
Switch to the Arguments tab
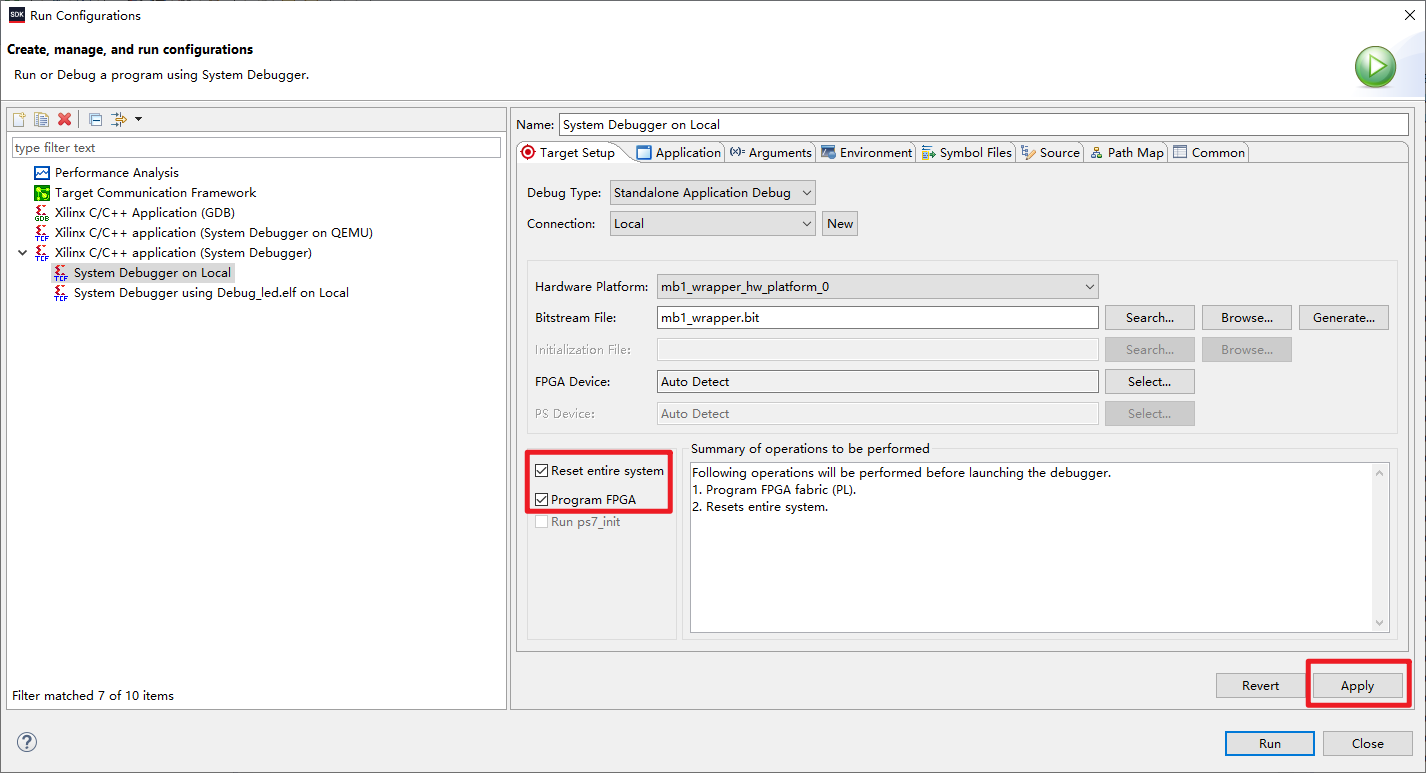[771, 153]
